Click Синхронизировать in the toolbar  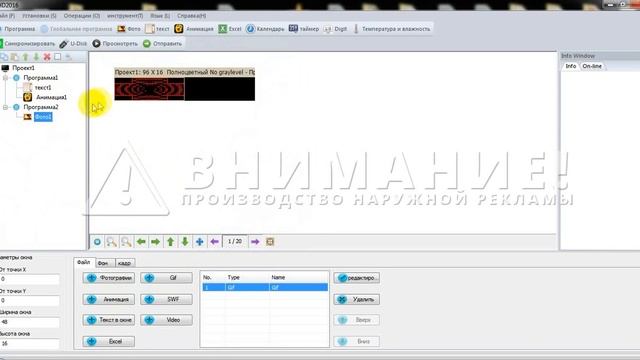click(28, 44)
